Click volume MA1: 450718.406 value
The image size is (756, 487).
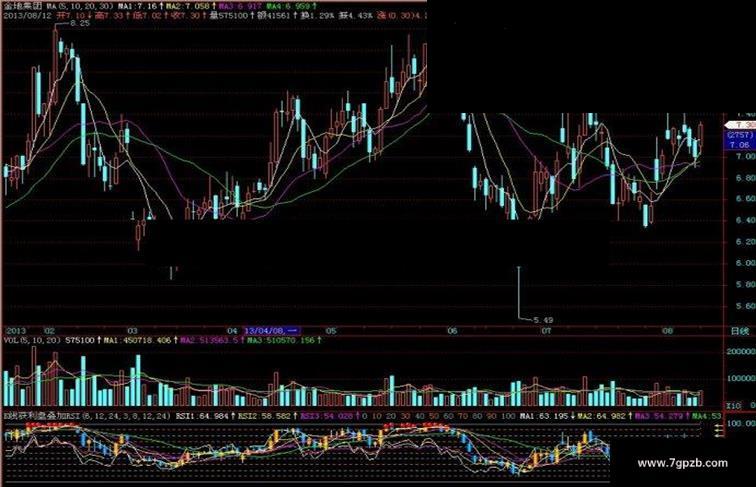138,340
